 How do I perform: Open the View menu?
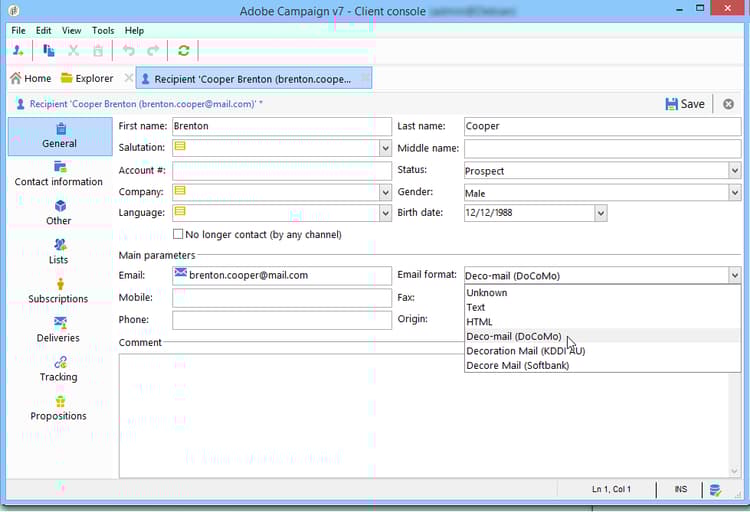(x=71, y=30)
